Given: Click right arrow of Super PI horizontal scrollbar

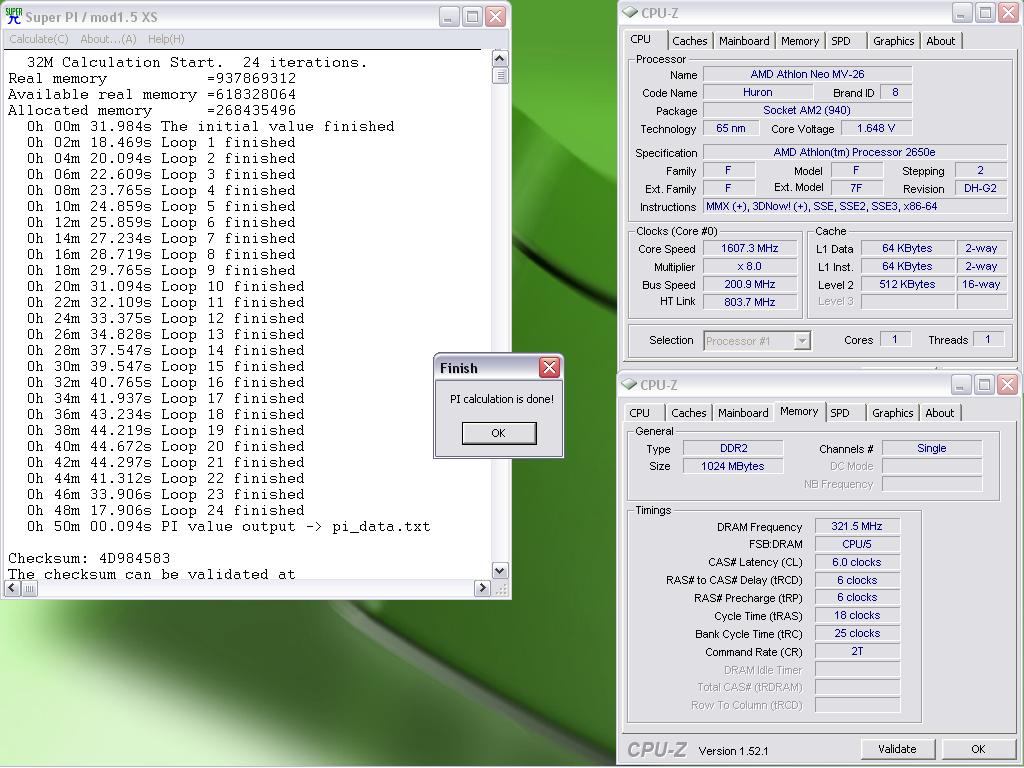Looking at the screenshot, I should tap(482, 588).
